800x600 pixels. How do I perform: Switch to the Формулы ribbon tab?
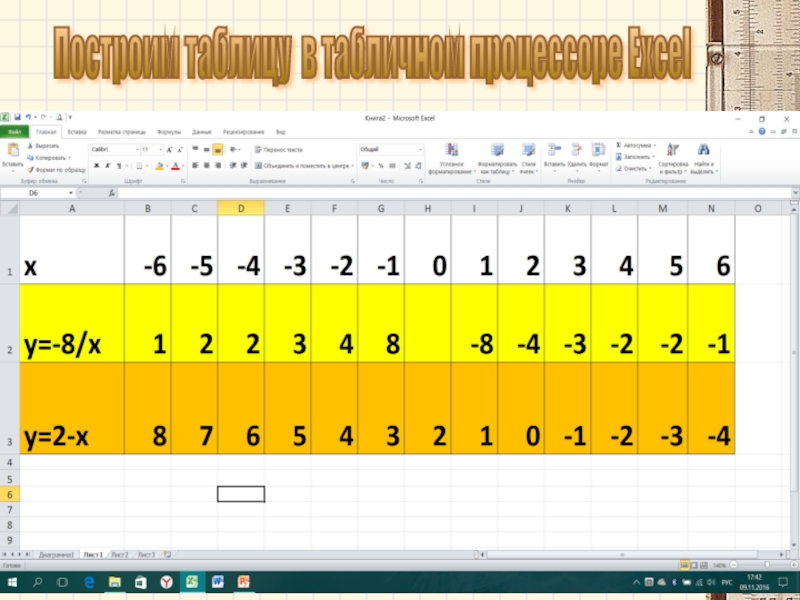(169, 131)
